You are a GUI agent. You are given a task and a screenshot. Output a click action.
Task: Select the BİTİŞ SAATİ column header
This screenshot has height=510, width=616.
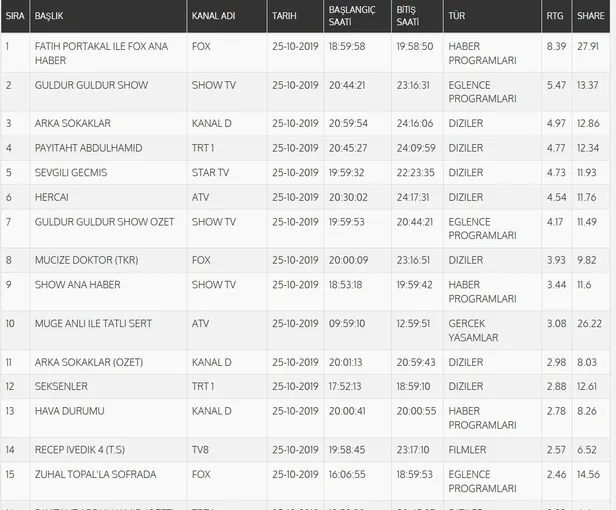tap(407, 17)
